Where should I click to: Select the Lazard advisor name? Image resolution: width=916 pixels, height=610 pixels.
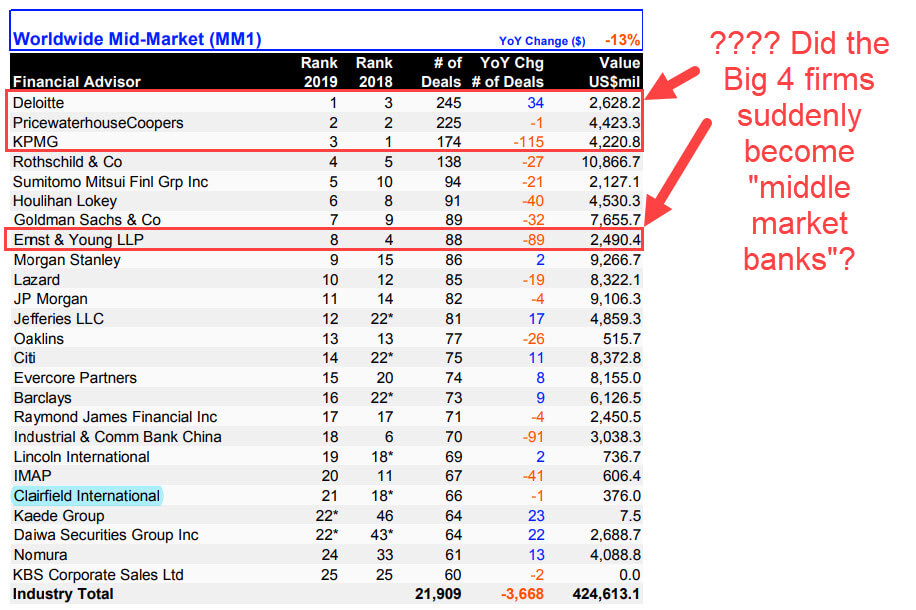click(x=37, y=280)
